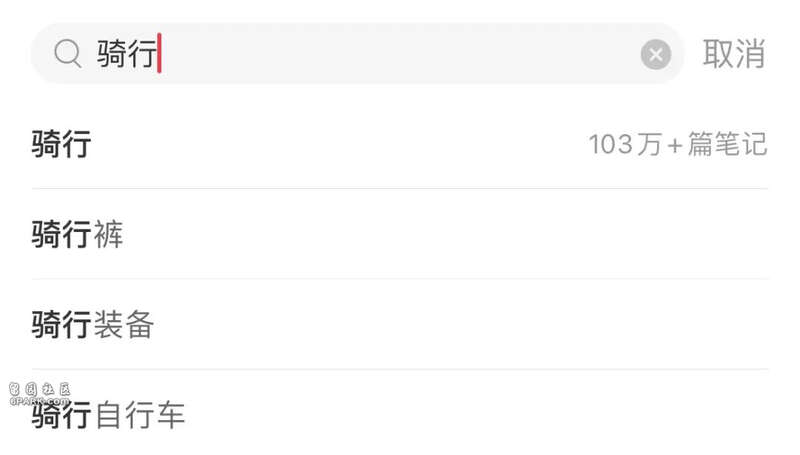Tap the 自行车 characters in the last suggestion
800x455 pixels.
click(x=139, y=415)
